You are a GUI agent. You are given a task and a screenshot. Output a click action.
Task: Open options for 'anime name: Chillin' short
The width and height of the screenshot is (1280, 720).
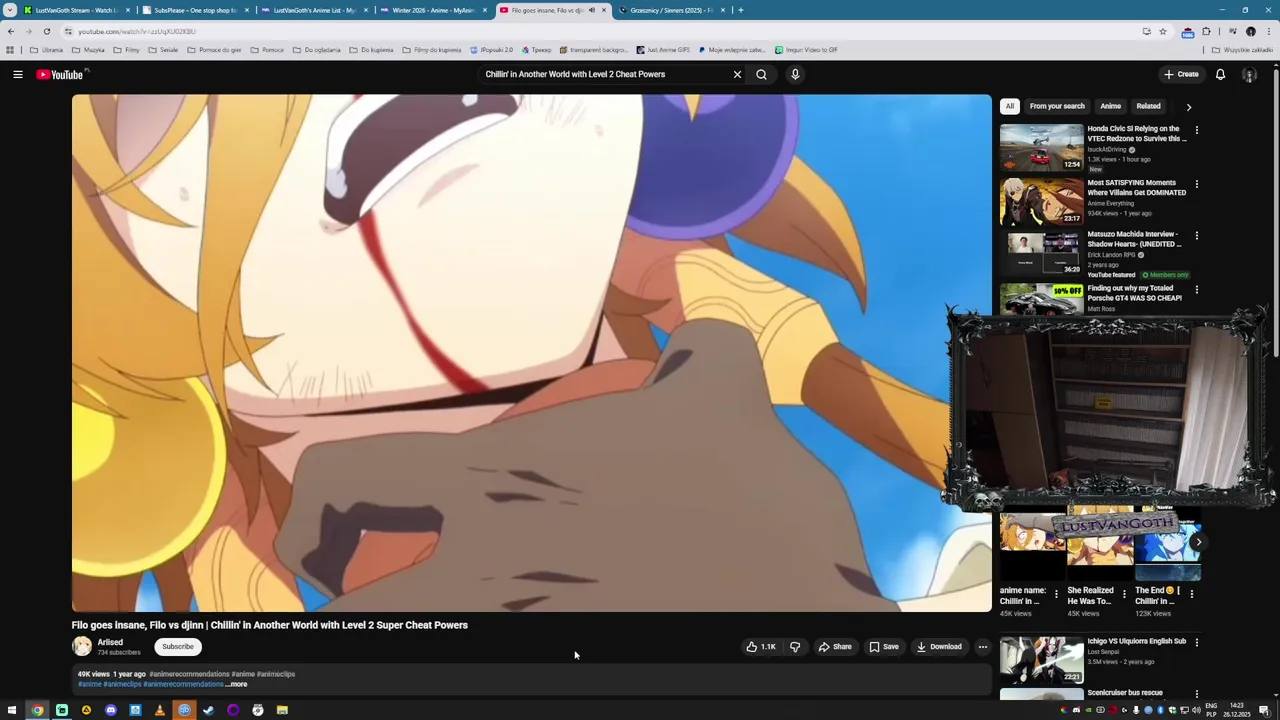(1056, 594)
